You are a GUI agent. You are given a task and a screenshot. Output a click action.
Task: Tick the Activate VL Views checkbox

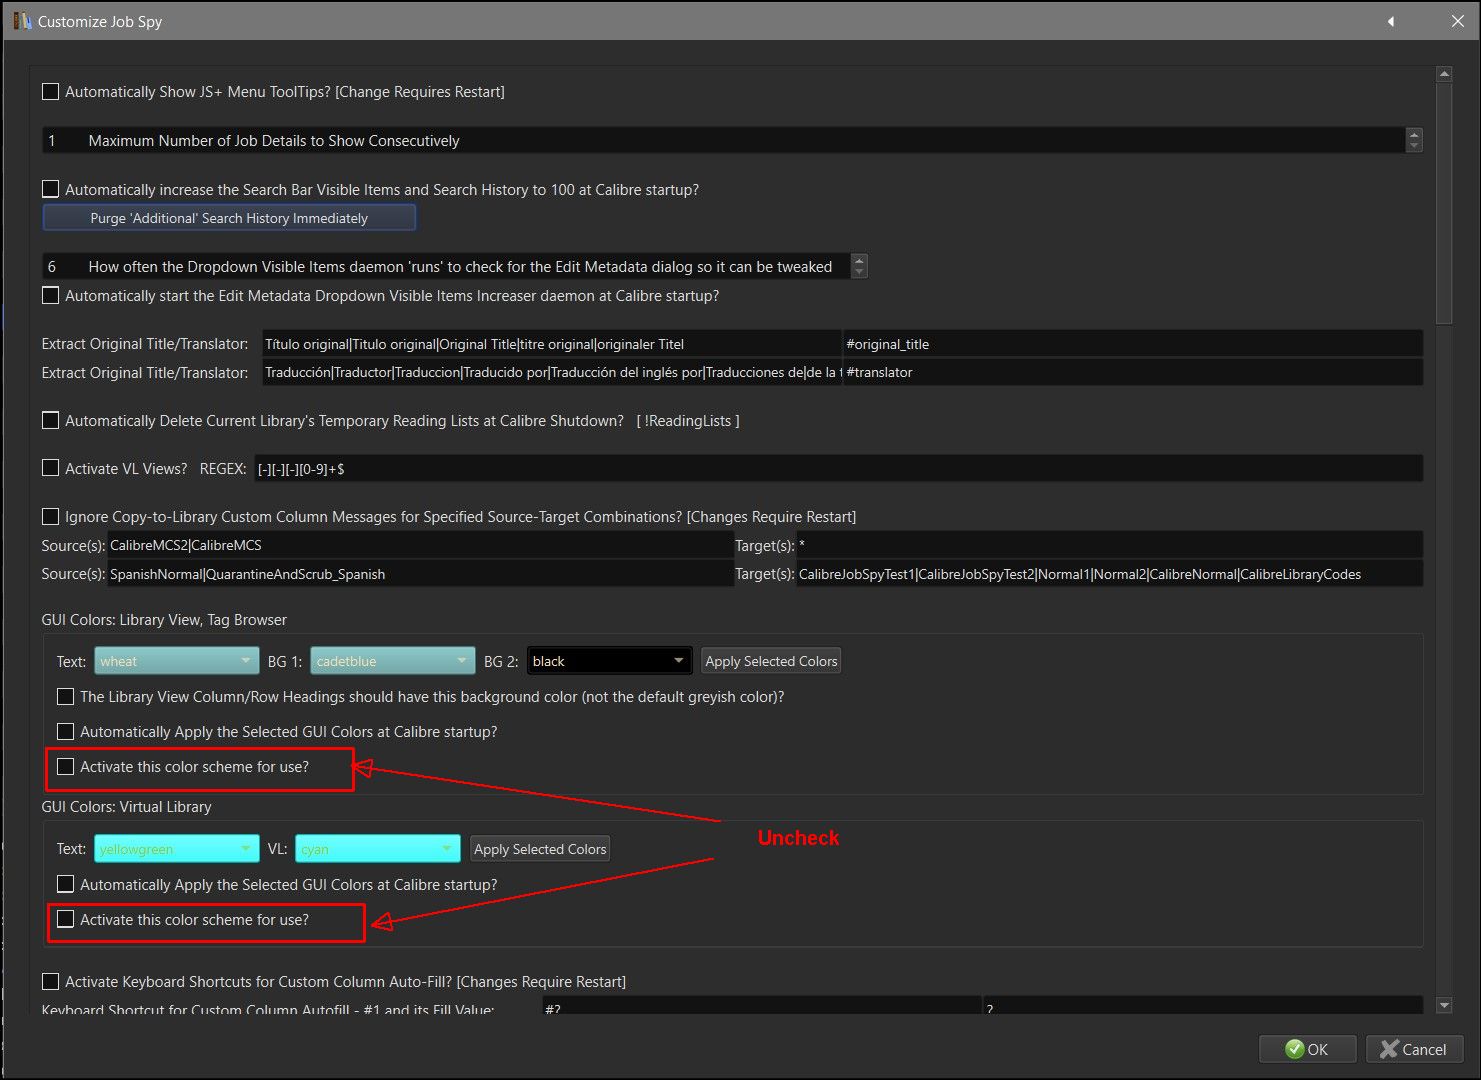click(50, 468)
